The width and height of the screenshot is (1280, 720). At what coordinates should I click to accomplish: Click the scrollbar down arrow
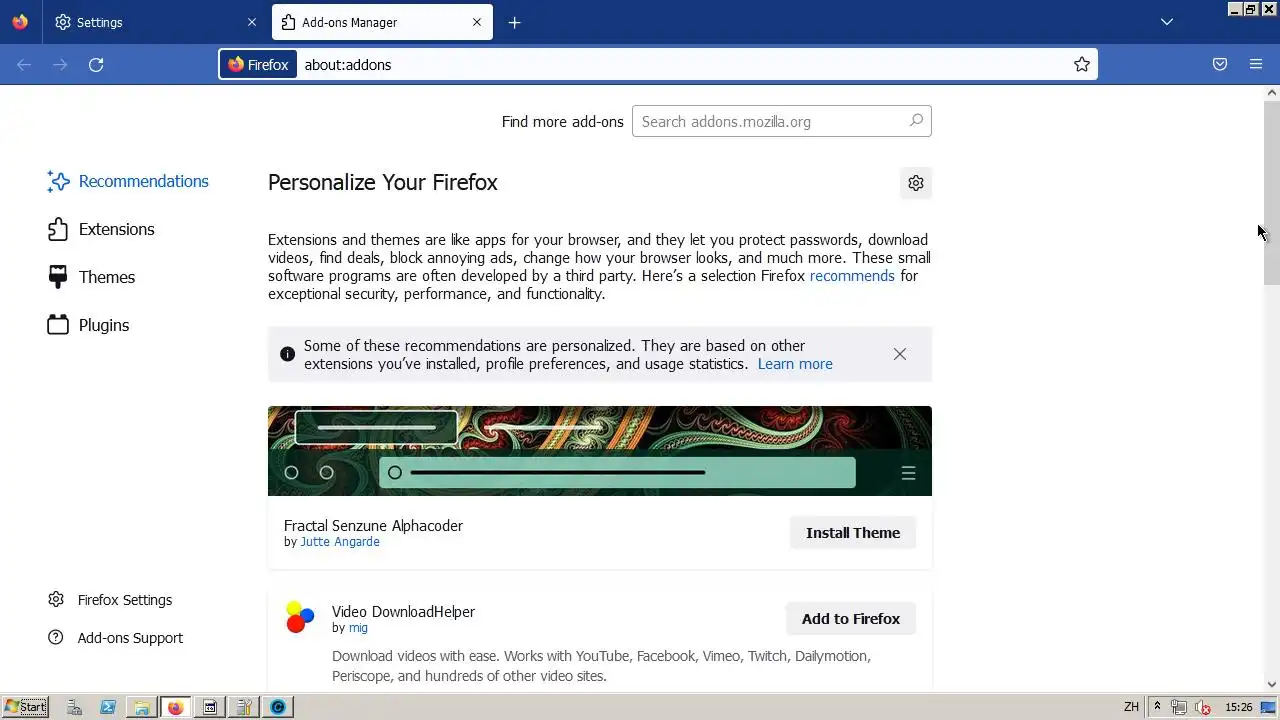tap(1271, 684)
